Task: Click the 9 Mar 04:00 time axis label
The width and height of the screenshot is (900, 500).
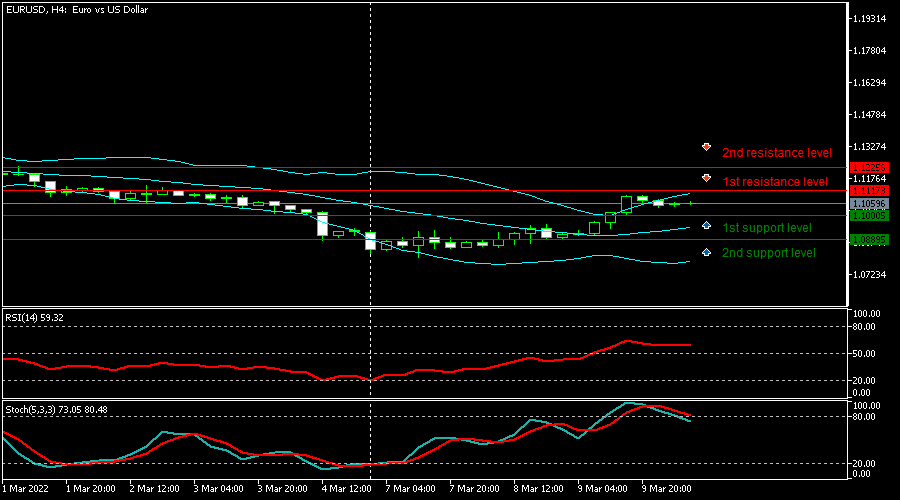Action: click(603, 489)
